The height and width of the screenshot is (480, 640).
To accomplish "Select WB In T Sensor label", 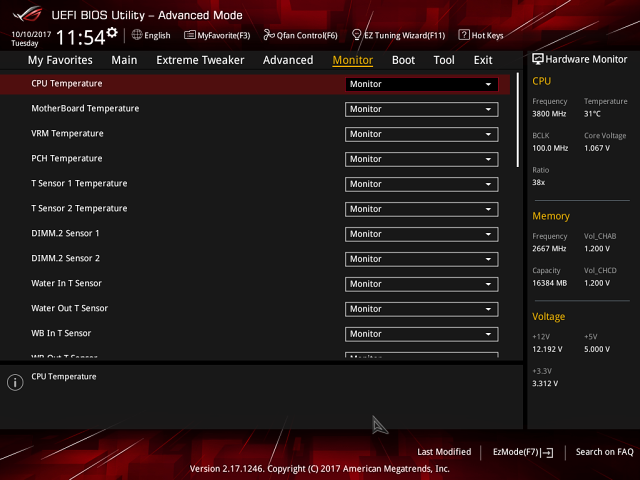I will pyautogui.click(x=61, y=333).
